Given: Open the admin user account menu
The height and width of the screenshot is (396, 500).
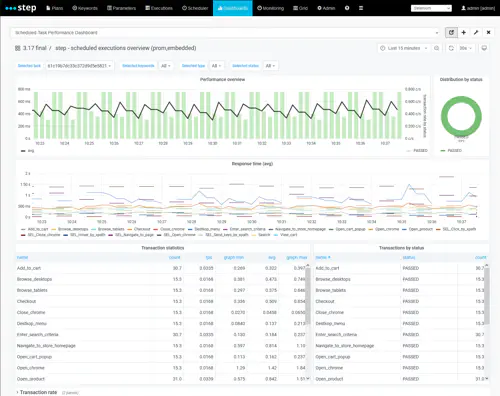Looking at the screenshot, I should (478, 8).
